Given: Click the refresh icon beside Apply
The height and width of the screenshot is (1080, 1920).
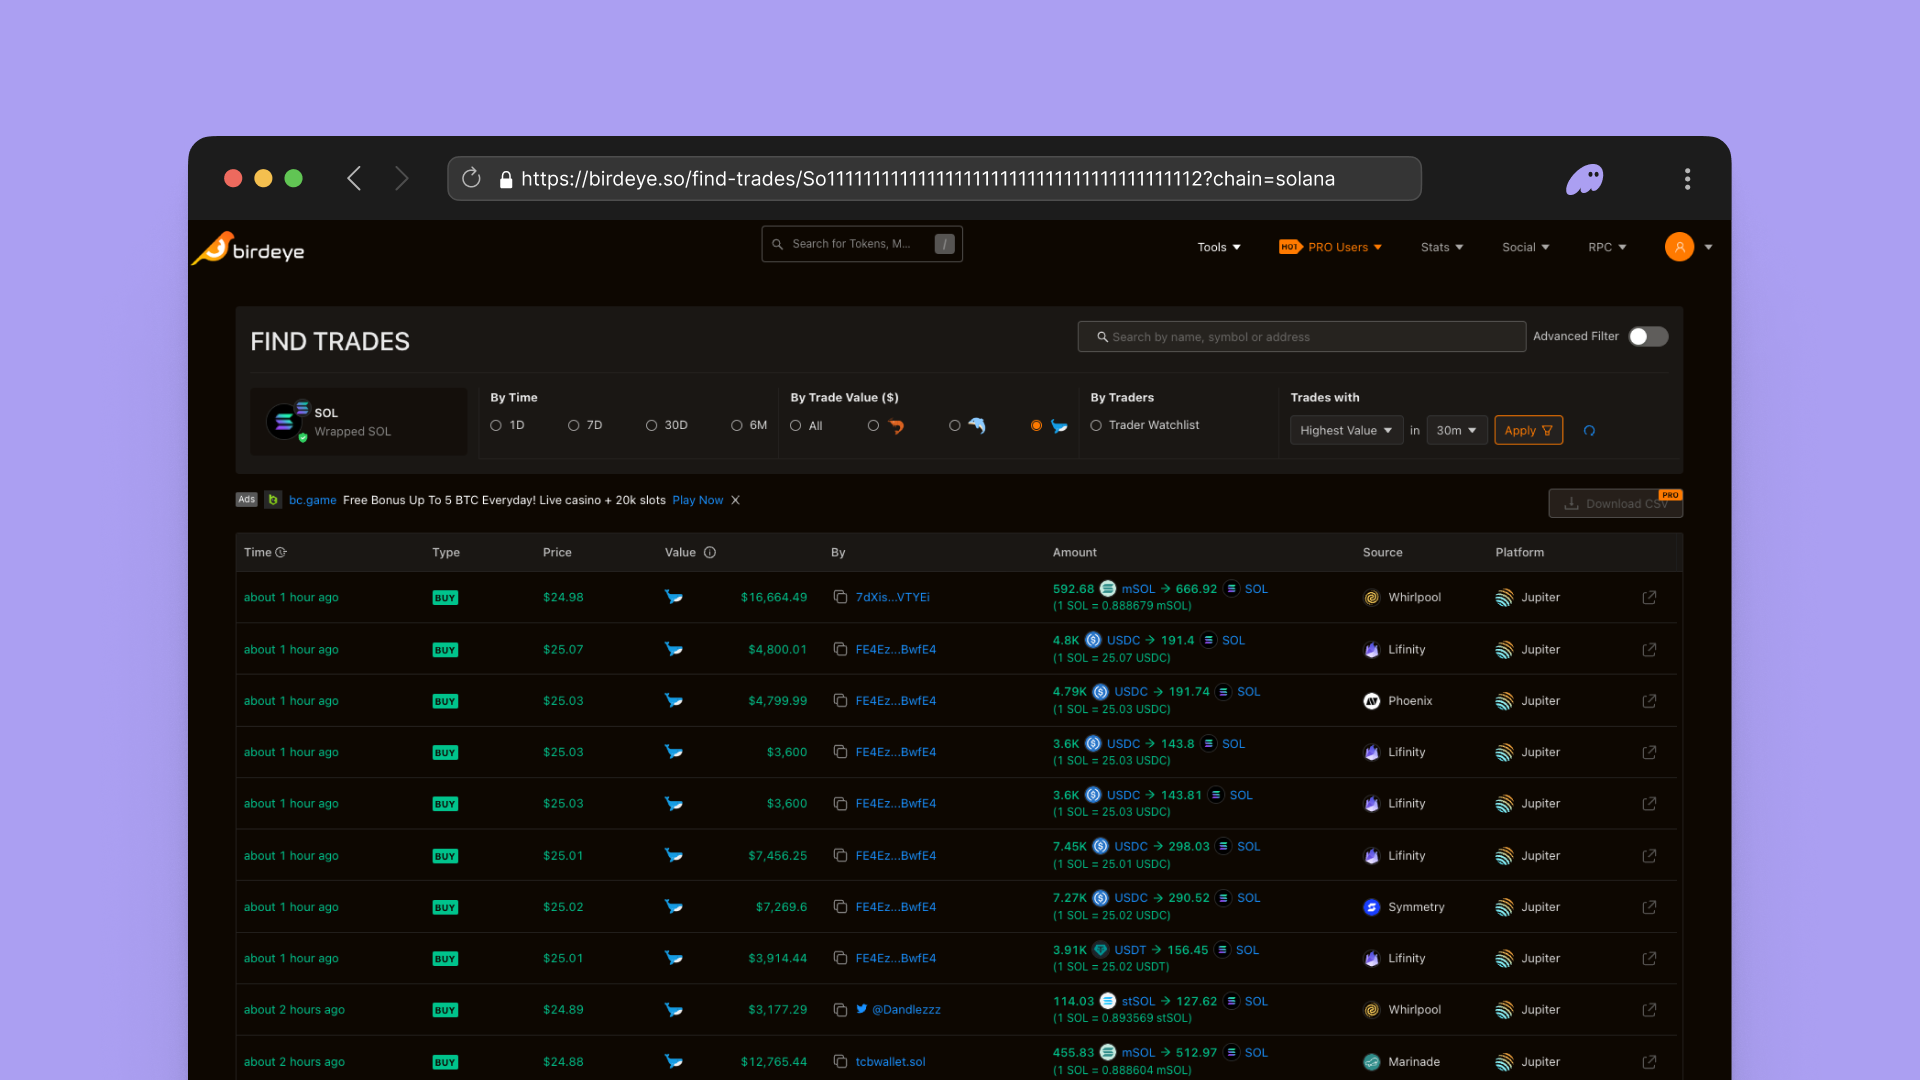Looking at the screenshot, I should click(x=1589, y=431).
